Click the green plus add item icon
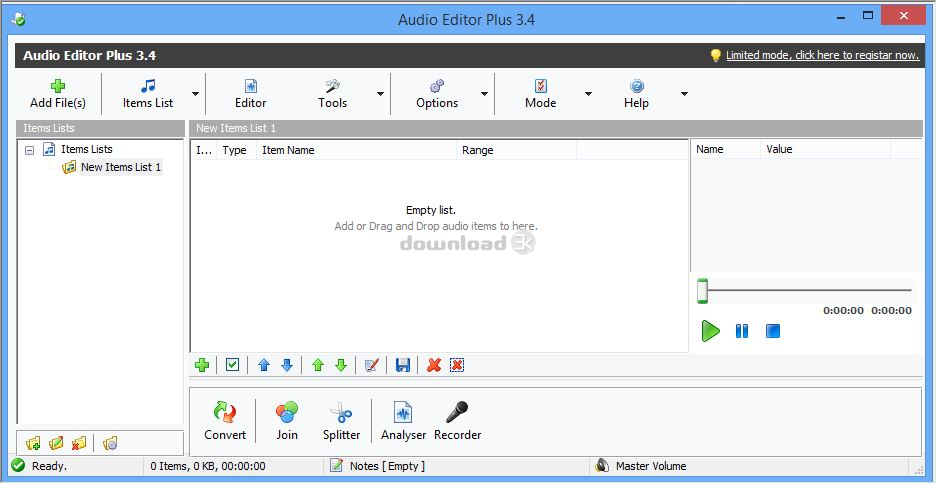The height and width of the screenshot is (484, 937). tap(202, 365)
